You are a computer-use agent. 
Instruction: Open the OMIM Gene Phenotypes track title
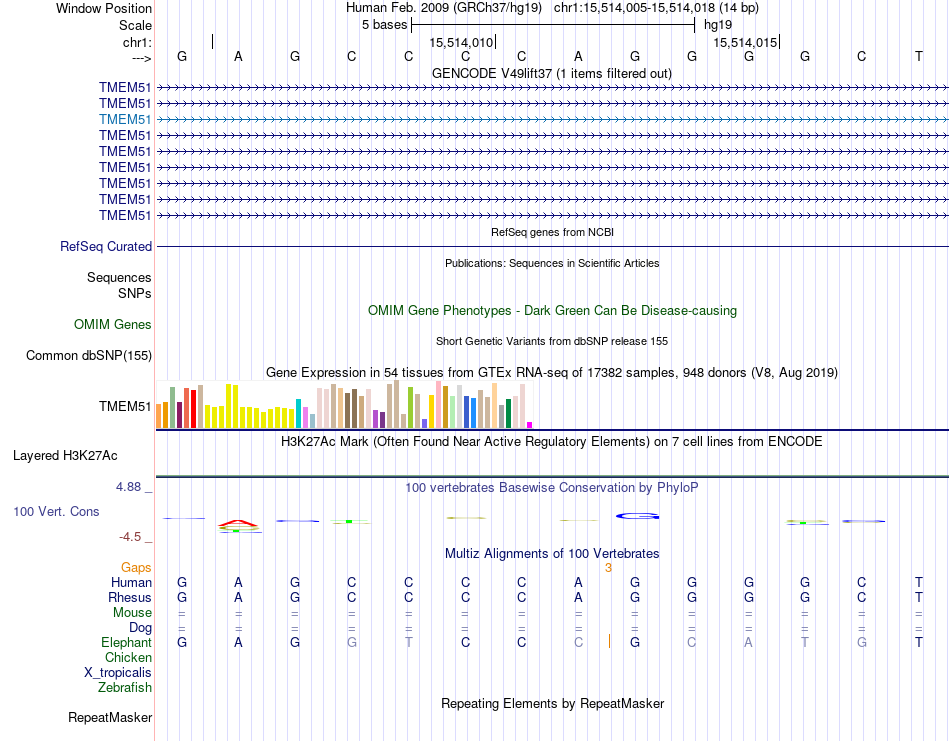552,310
